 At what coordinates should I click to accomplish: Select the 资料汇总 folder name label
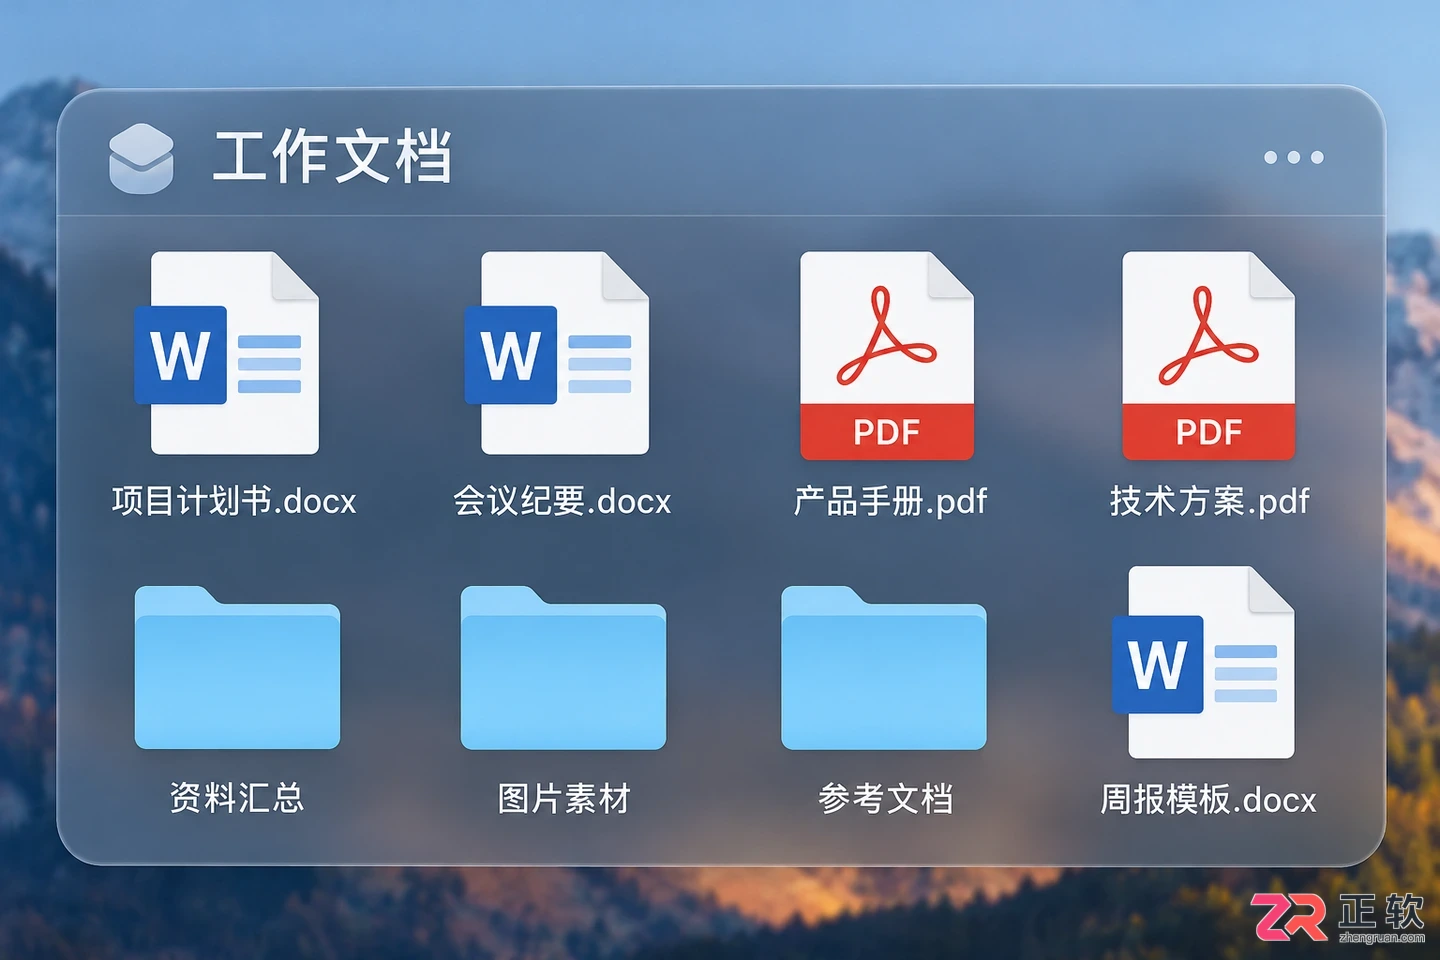click(237, 798)
